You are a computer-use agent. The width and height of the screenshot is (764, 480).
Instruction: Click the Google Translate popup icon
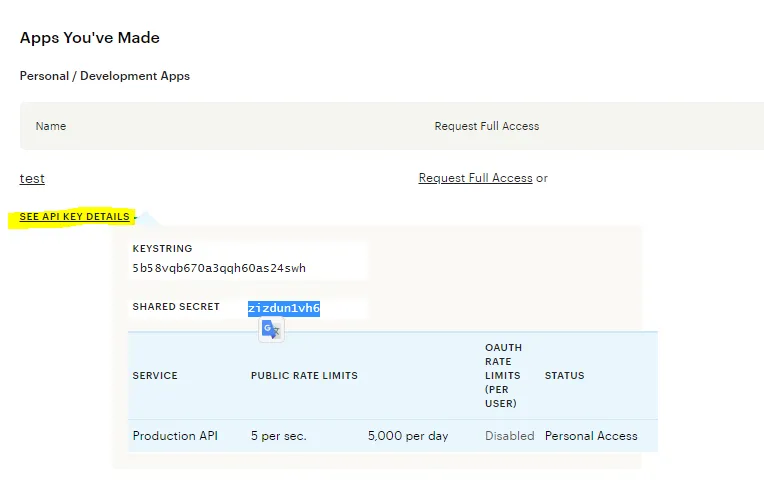(271, 330)
